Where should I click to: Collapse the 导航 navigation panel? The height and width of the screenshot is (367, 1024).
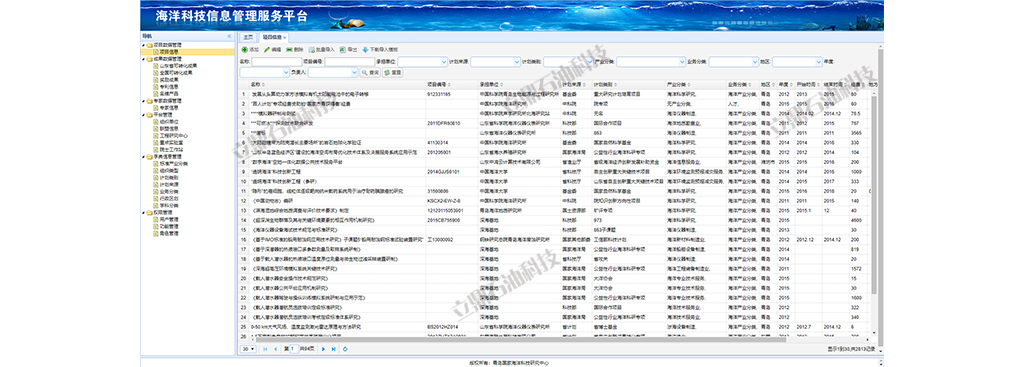(x=229, y=36)
